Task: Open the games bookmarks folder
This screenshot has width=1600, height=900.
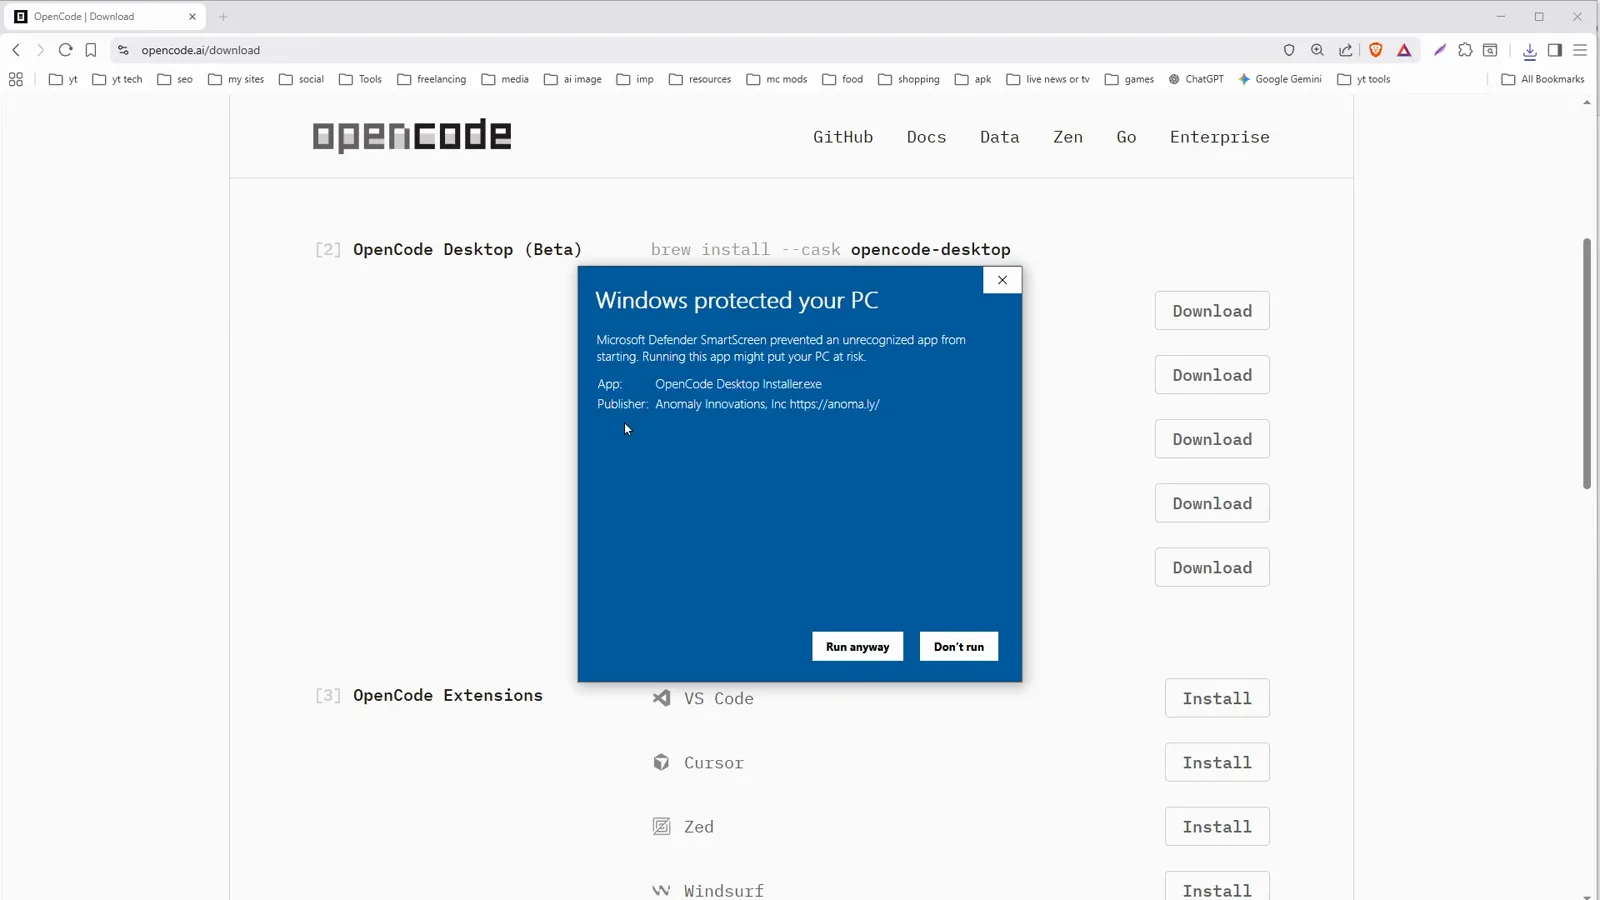Action: 1129,79
